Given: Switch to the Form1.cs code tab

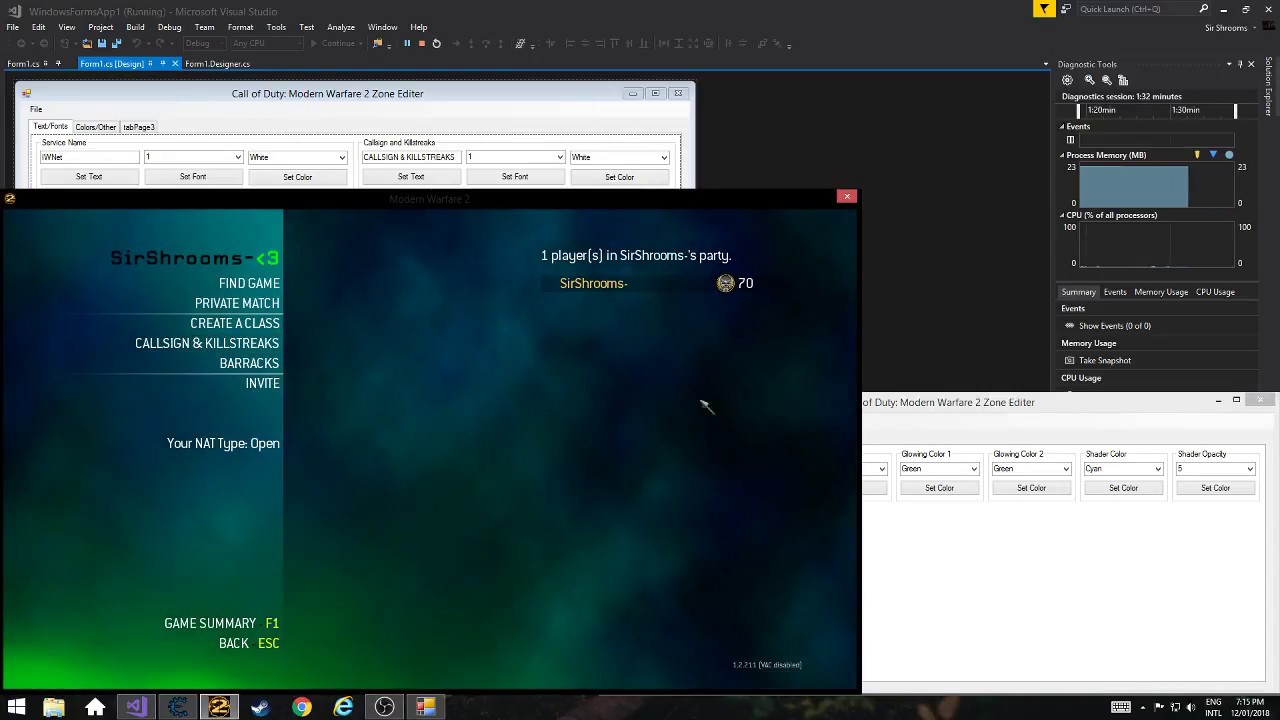Looking at the screenshot, I should [x=23, y=64].
